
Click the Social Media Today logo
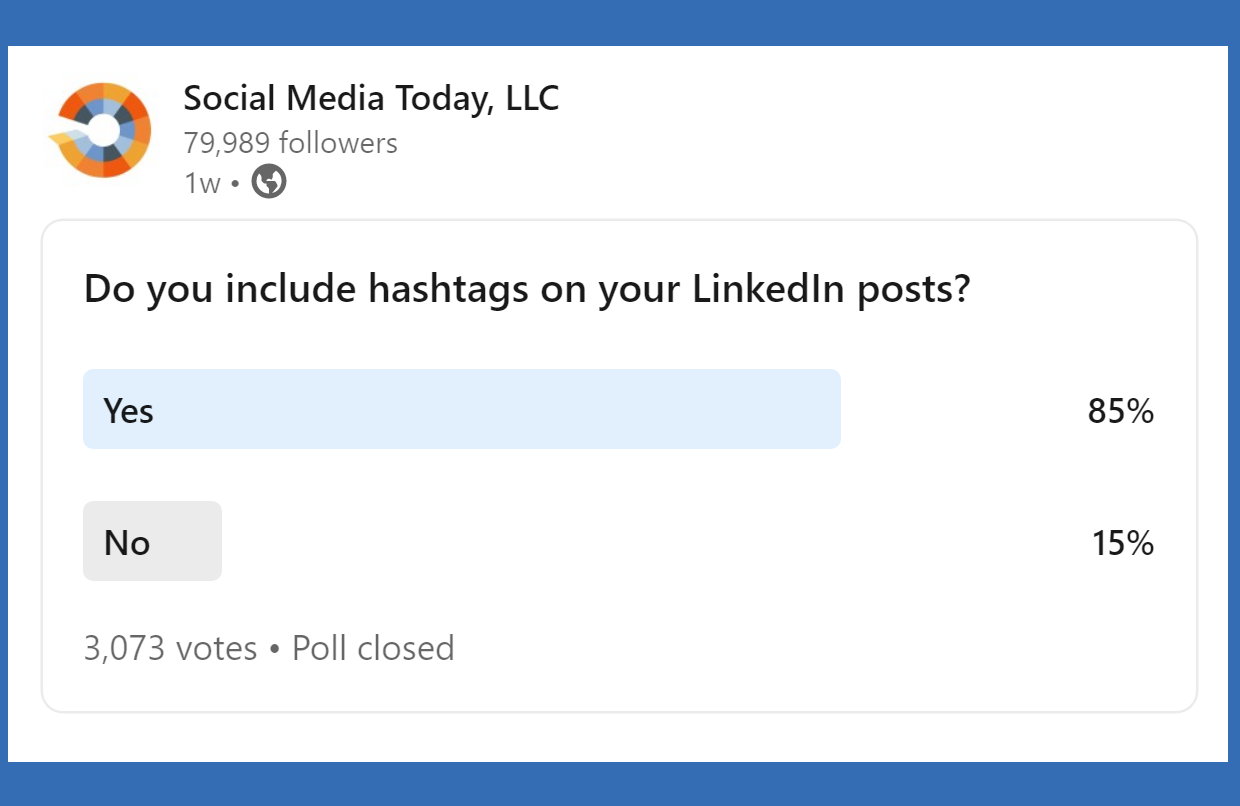click(100, 130)
